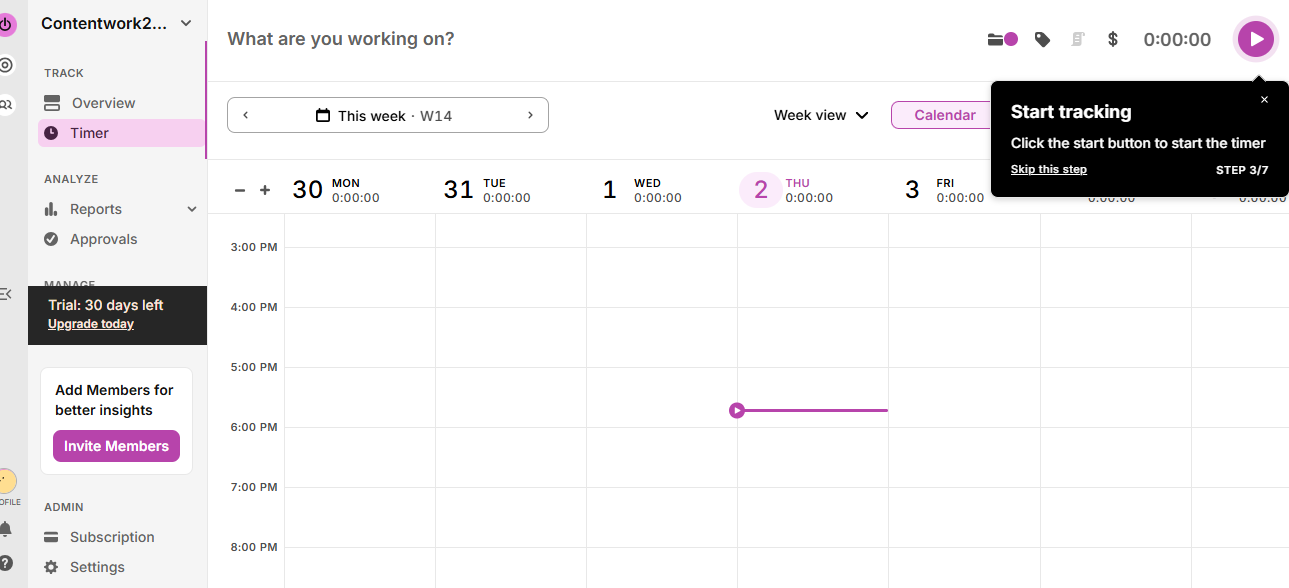The image size is (1289, 588).
Task: Start the timer with the play button
Action: (1255, 39)
